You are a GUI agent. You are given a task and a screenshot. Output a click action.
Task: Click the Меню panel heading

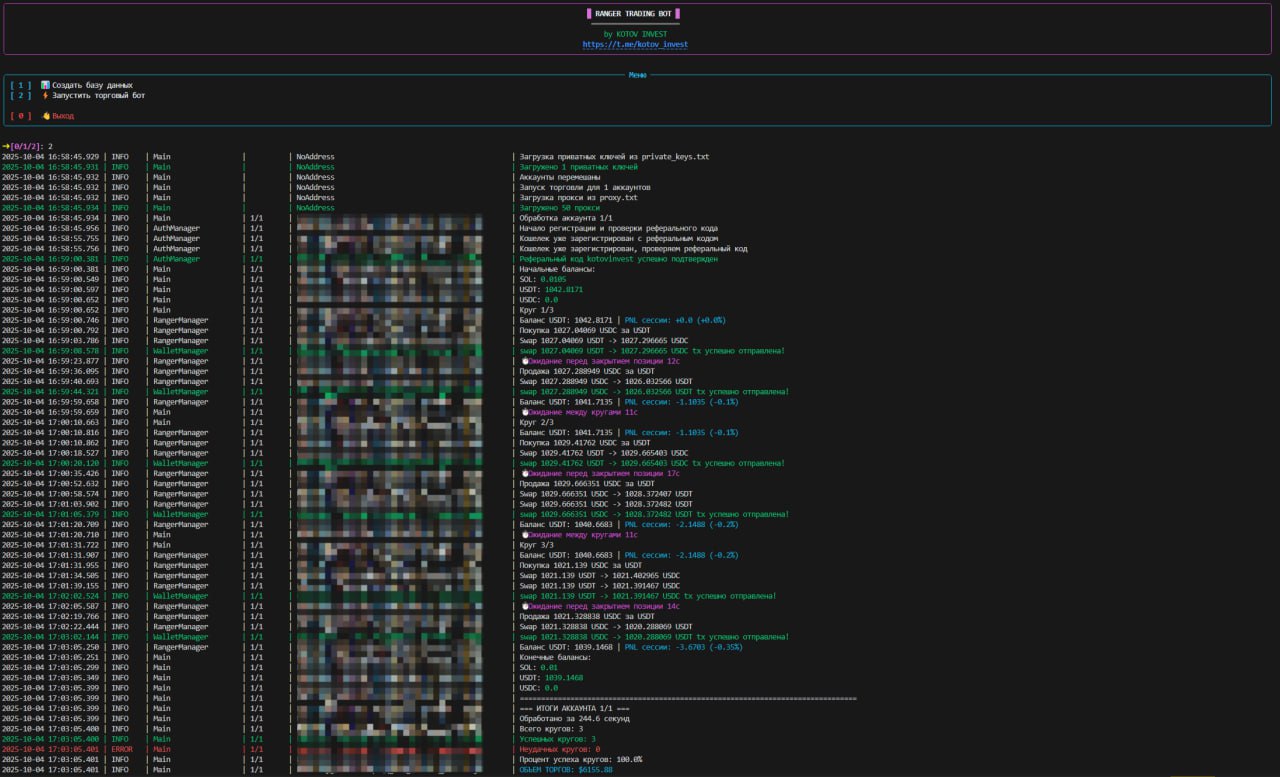coord(637,75)
